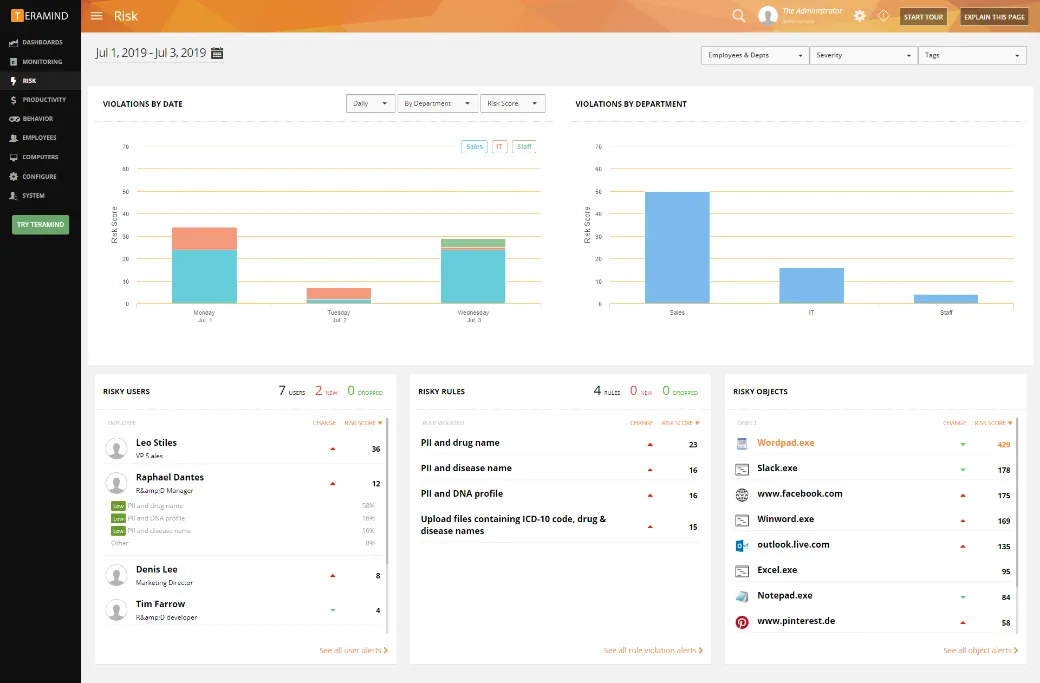Open the Severity filter dropdown

pos(864,56)
